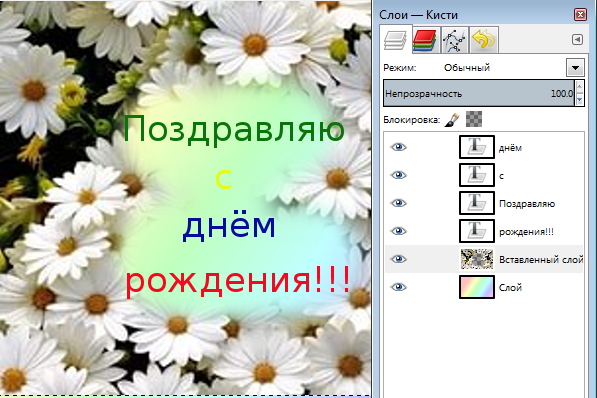Close the Слои — Кисти dock window
Image resolution: width=597 pixels, height=398 pixels.
coord(580,14)
